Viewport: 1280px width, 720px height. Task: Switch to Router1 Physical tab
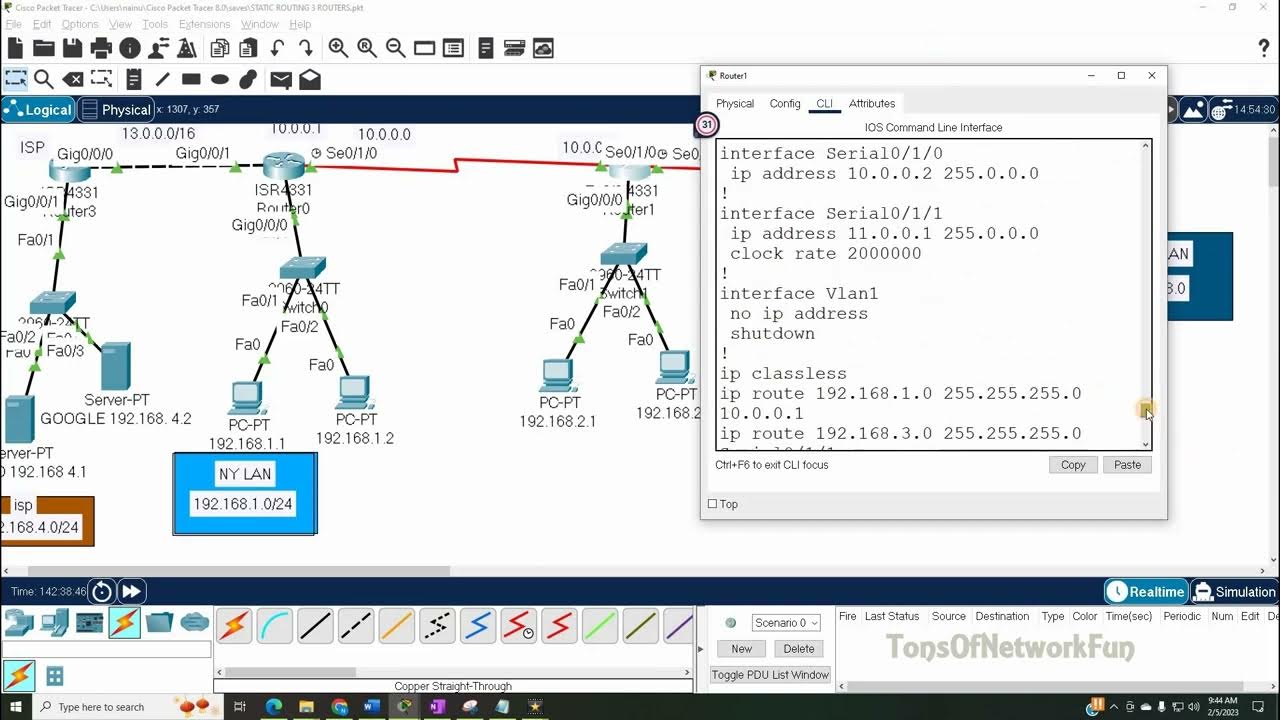pyautogui.click(x=735, y=103)
